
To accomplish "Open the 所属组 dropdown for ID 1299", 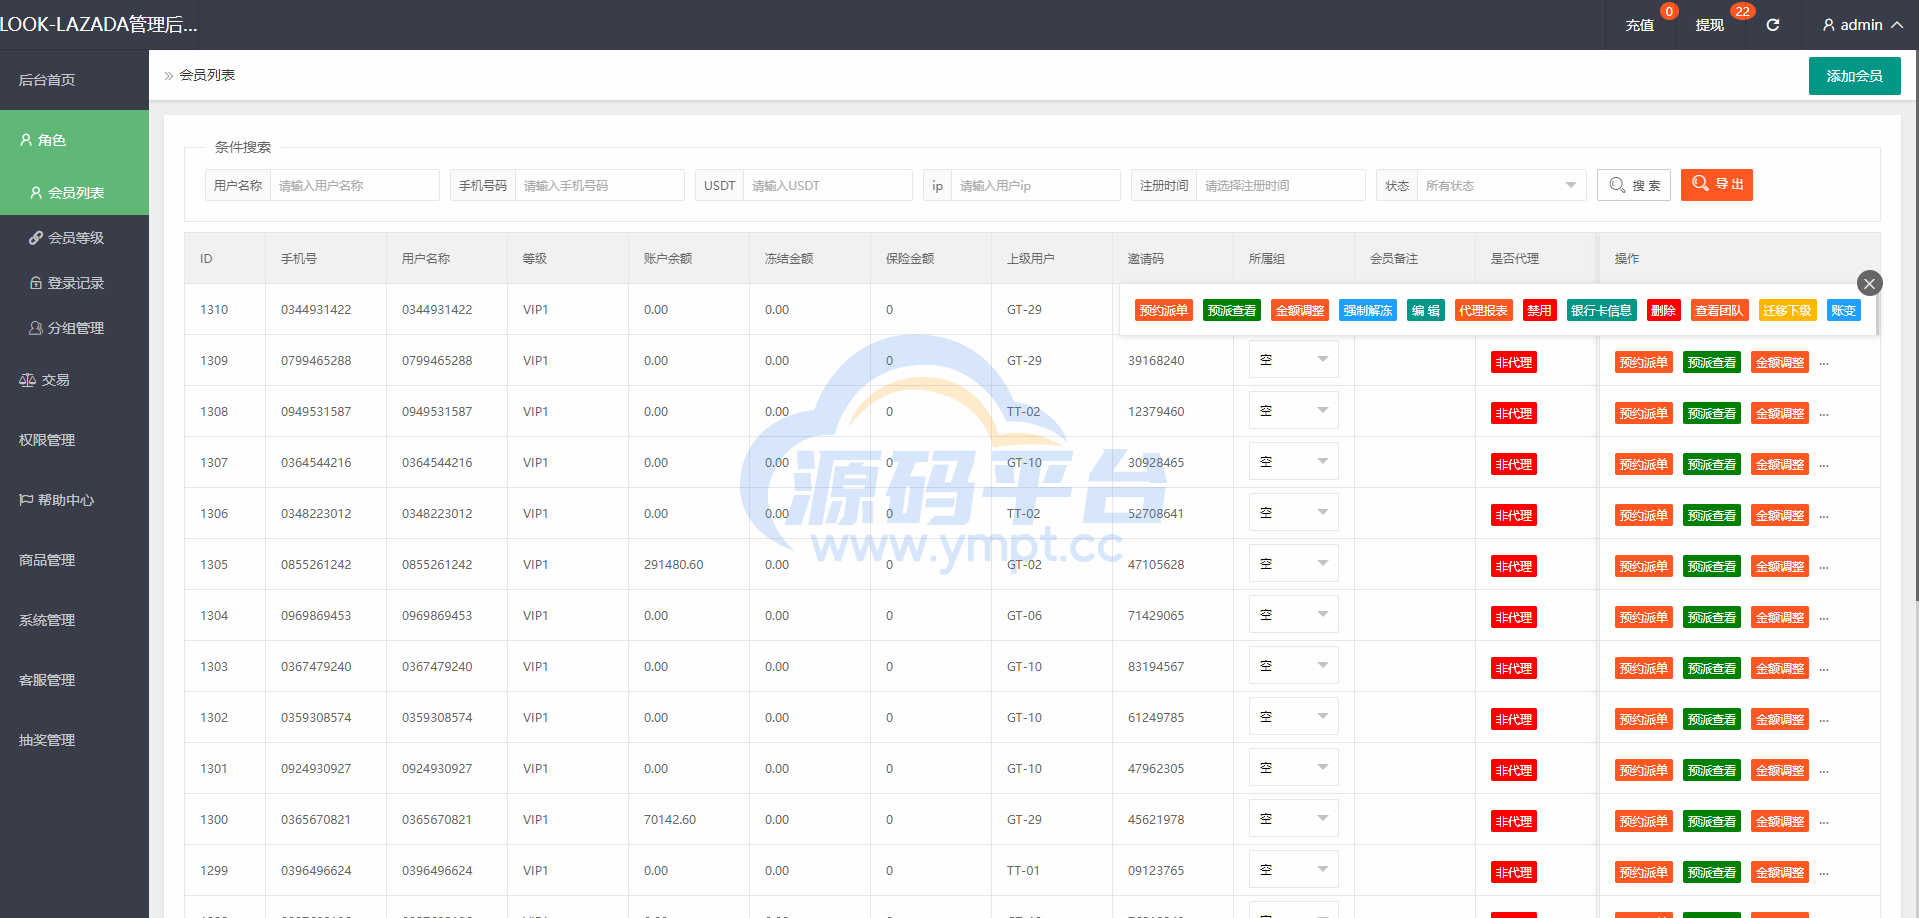I will tap(1294, 870).
